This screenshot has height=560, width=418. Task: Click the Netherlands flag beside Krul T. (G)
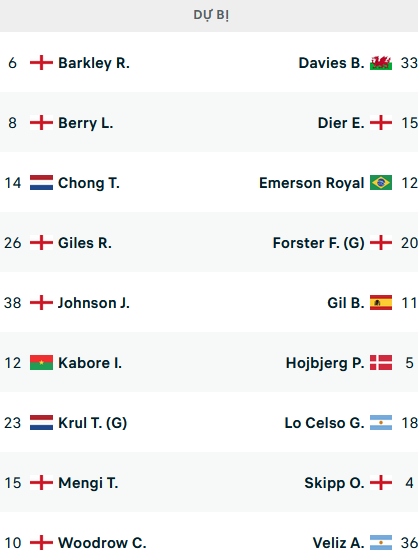[41, 423]
